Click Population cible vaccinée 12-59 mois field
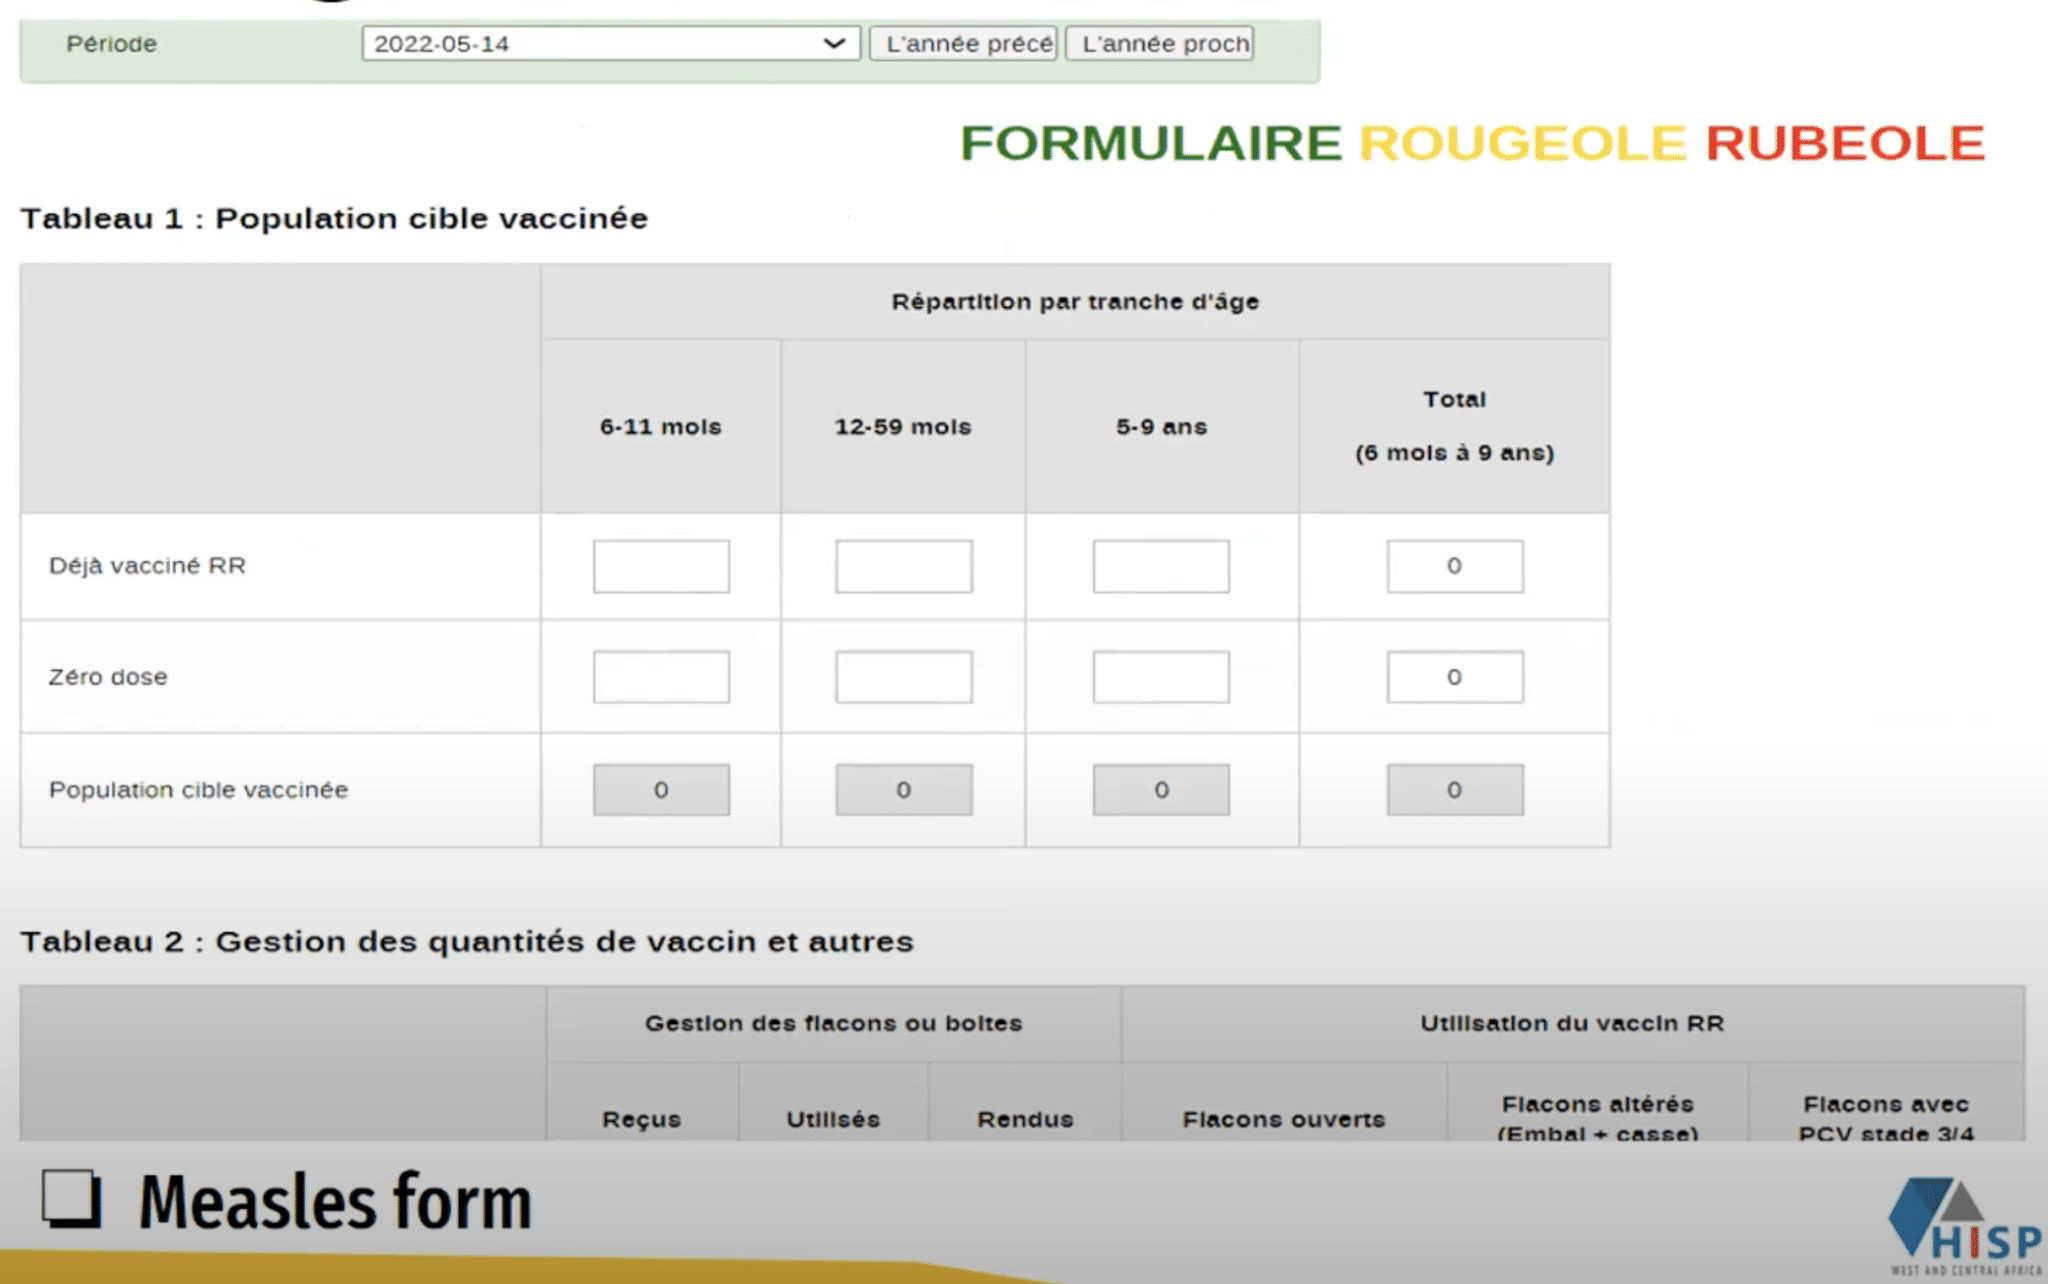Viewport: 2048px width, 1284px height. point(904,790)
